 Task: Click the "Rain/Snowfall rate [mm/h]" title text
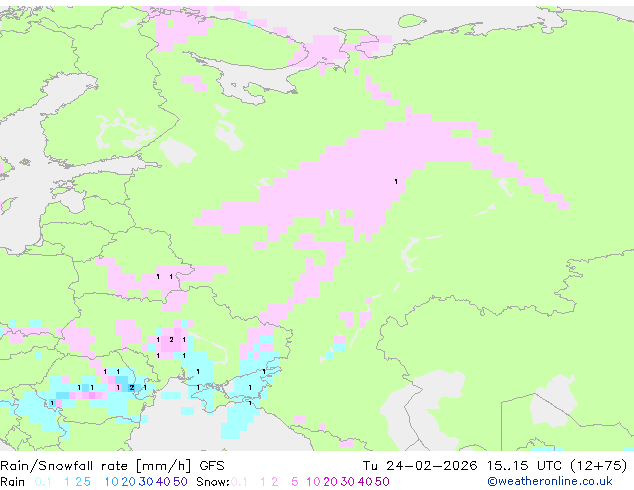95,466
